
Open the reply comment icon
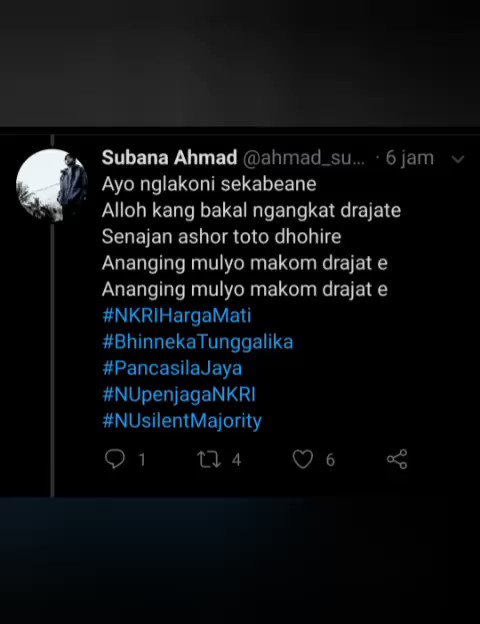tap(115, 459)
